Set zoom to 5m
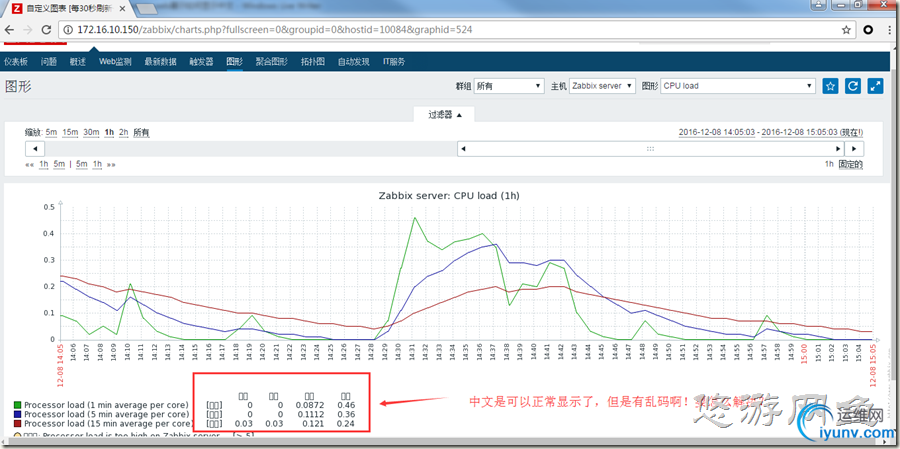 (52, 132)
